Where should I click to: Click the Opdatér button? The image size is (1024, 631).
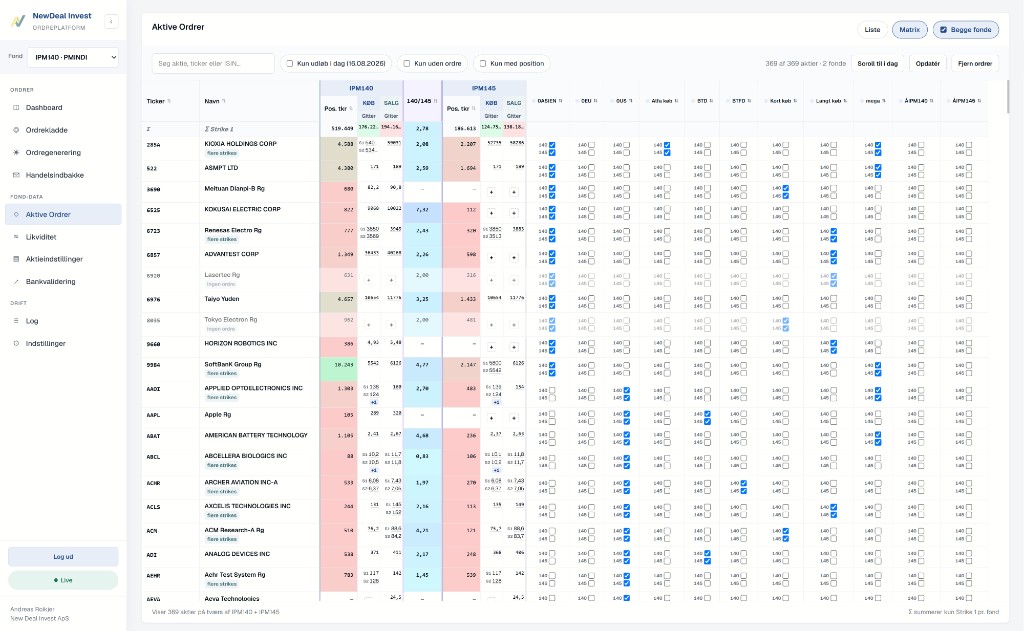tap(927, 64)
